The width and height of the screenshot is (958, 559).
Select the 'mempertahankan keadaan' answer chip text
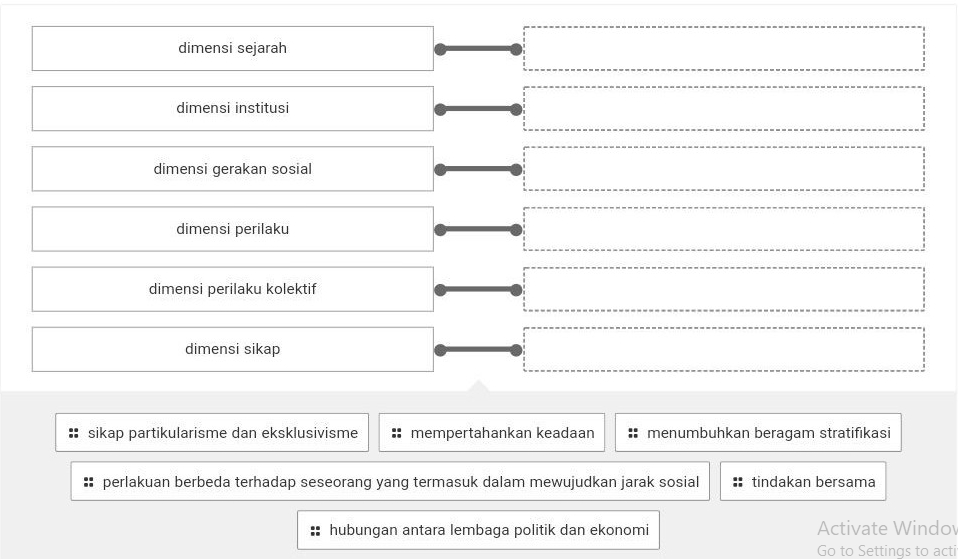[x=502, y=433]
